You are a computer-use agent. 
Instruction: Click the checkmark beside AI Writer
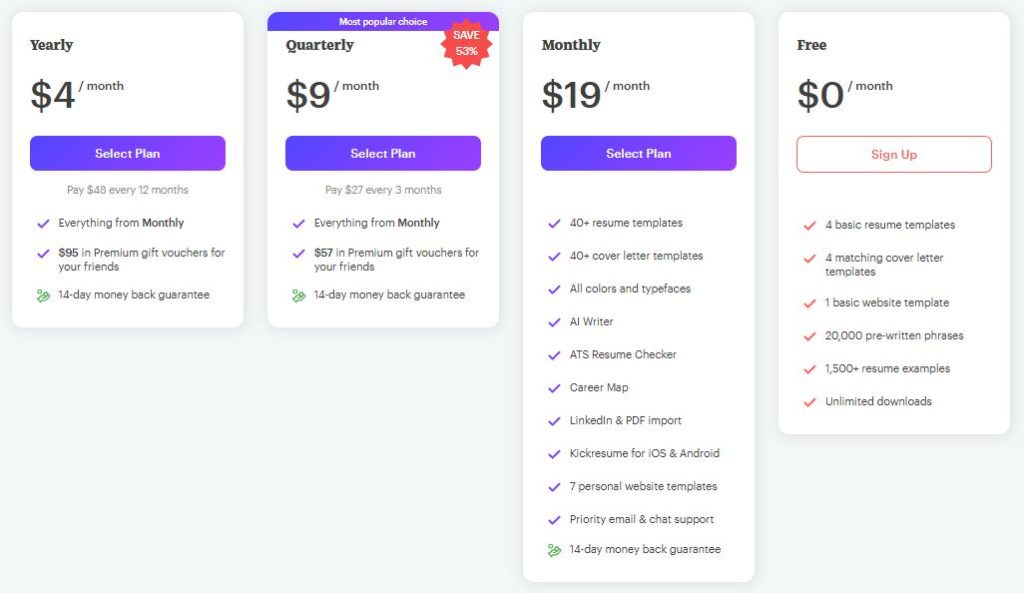click(x=554, y=322)
